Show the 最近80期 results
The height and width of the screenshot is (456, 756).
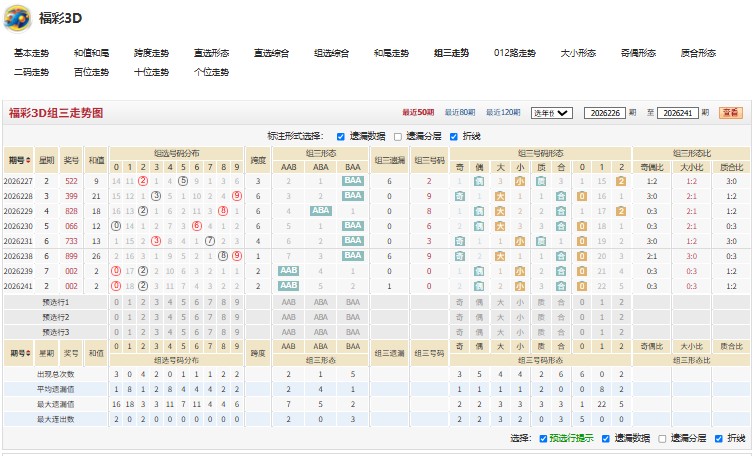459,112
